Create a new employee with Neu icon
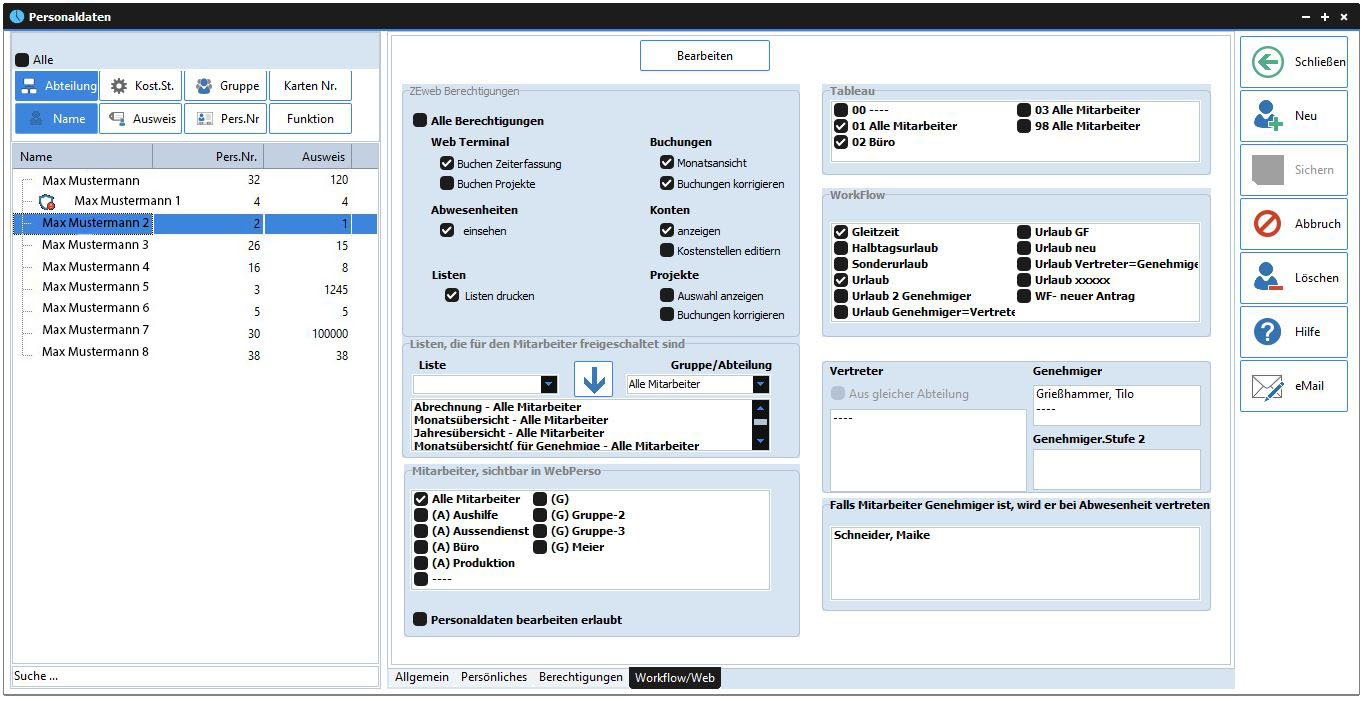The height and width of the screenshot is (701, 1365). click(1267, 116)
